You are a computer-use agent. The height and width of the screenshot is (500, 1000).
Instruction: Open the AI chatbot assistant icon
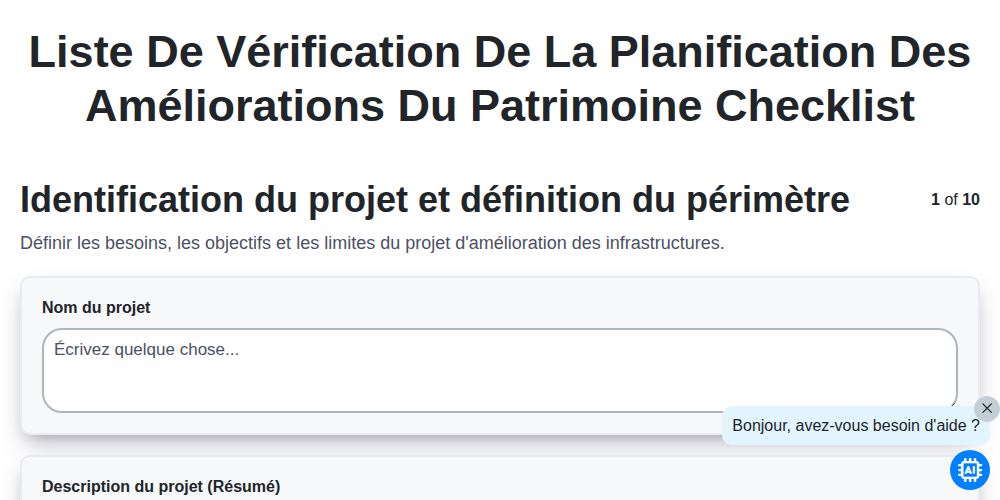(969, 470)
